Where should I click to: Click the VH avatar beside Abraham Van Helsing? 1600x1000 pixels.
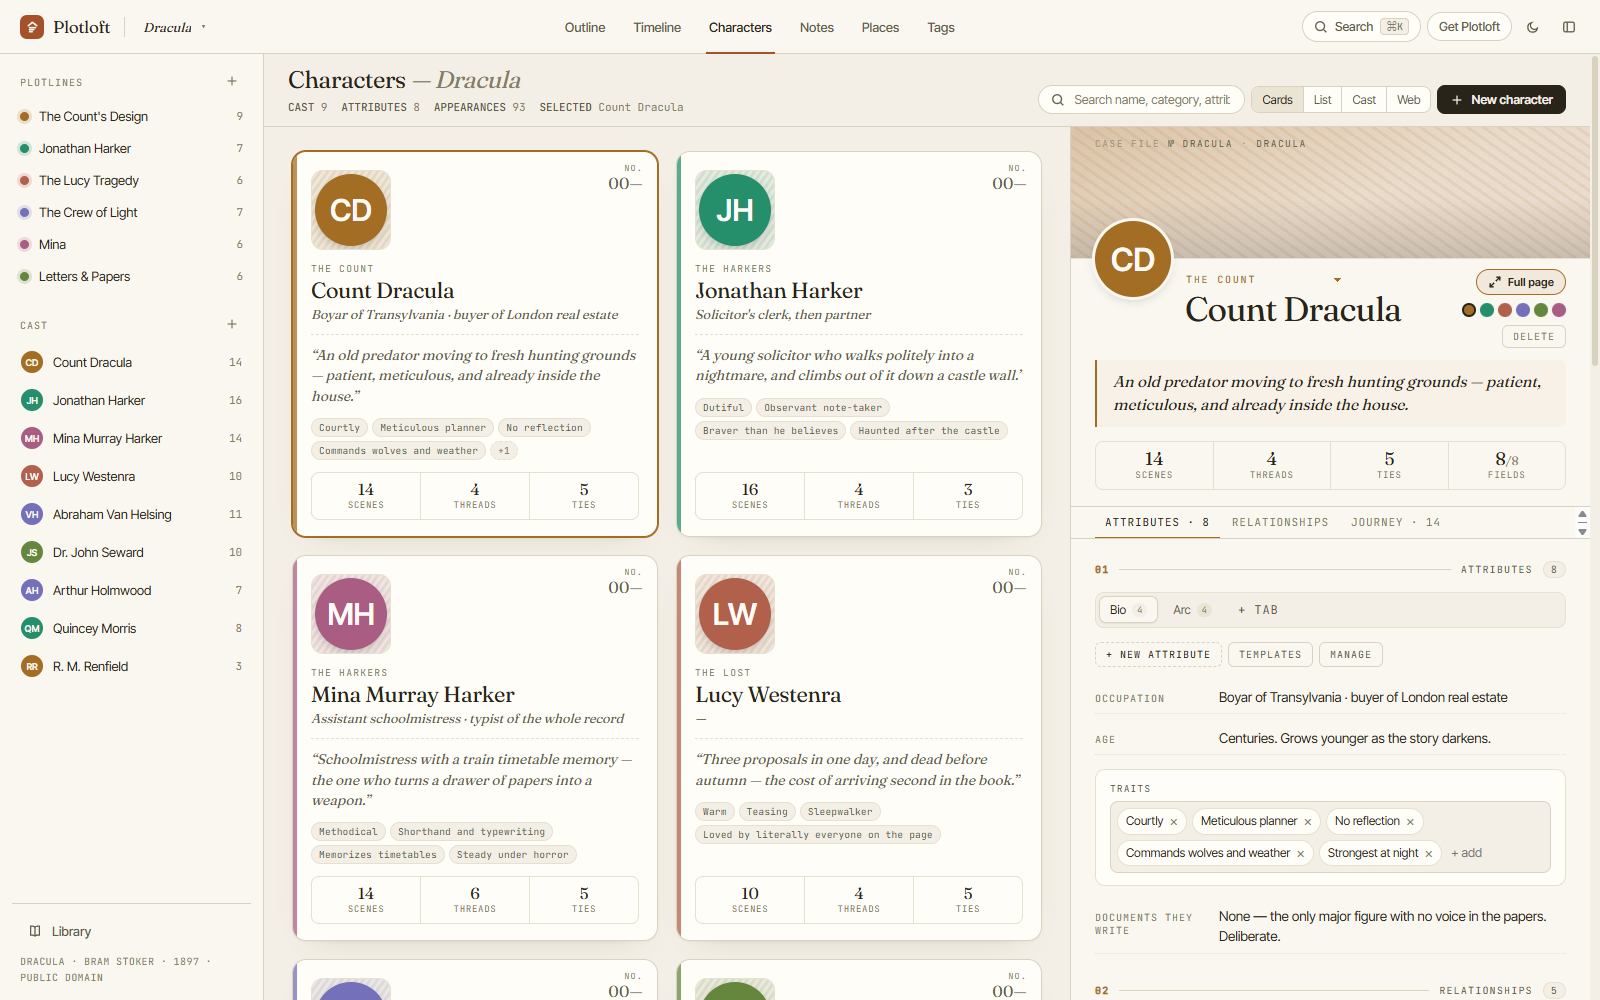[32, 514]
